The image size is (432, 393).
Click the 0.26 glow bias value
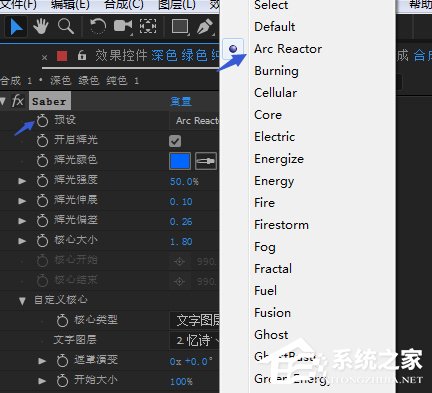[x=181, y=222]
